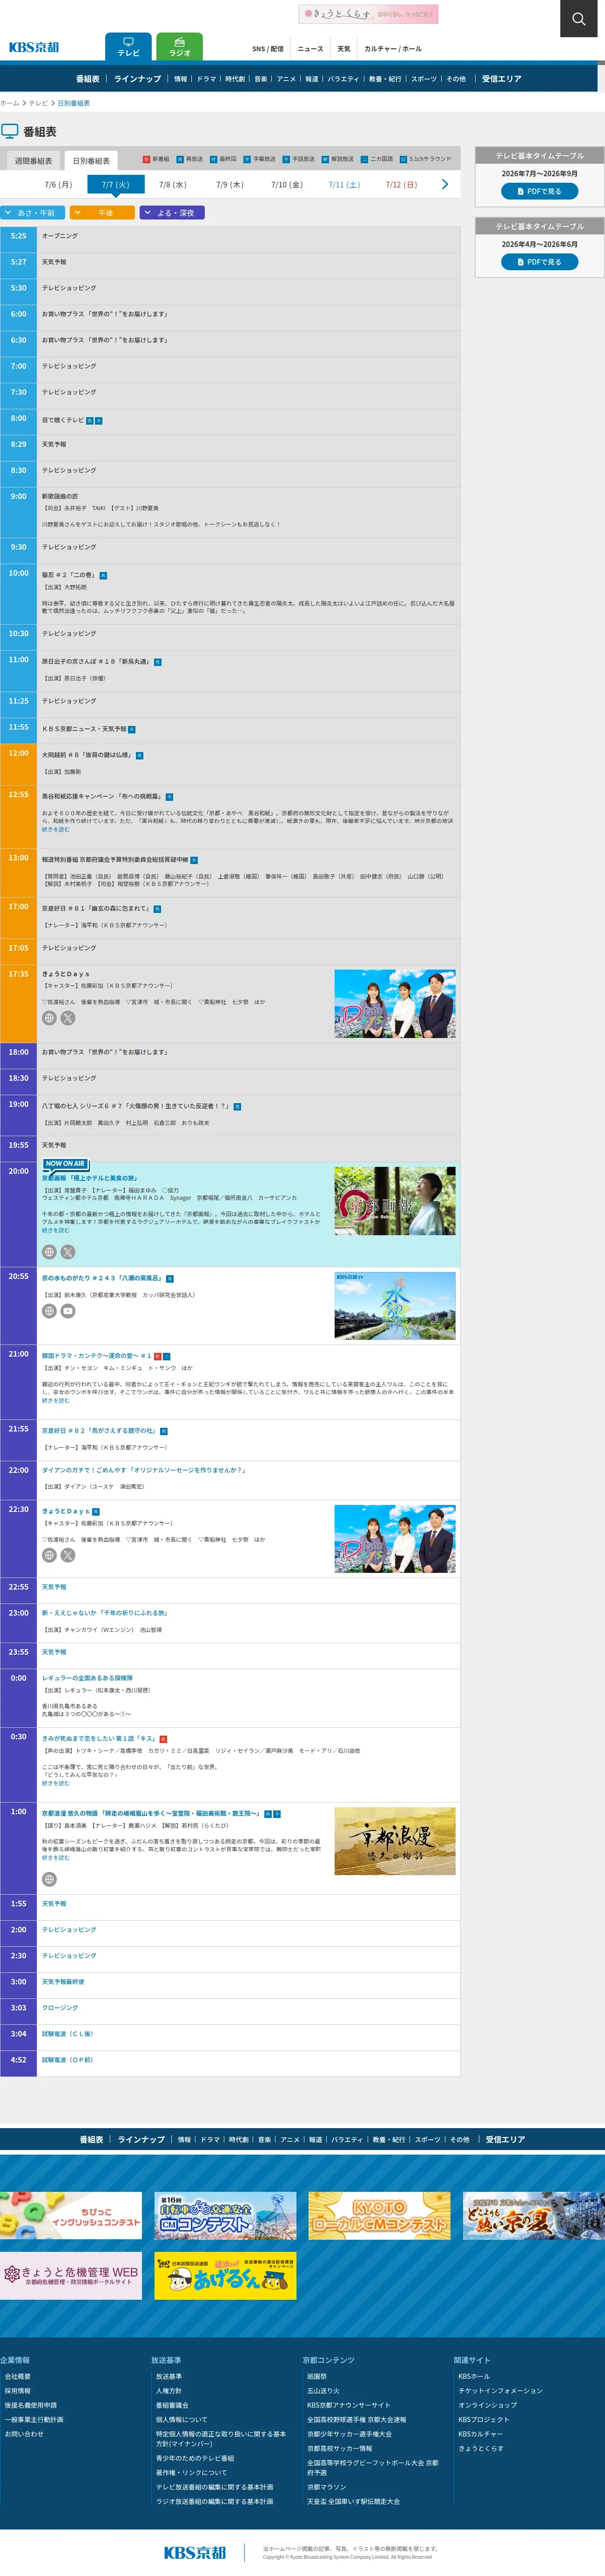Image resolution: width=605 pixels, height=2576 pixels.
Task: Expand 続きを読む for 京都画報 at 20:00
Action: [56, 1230]
